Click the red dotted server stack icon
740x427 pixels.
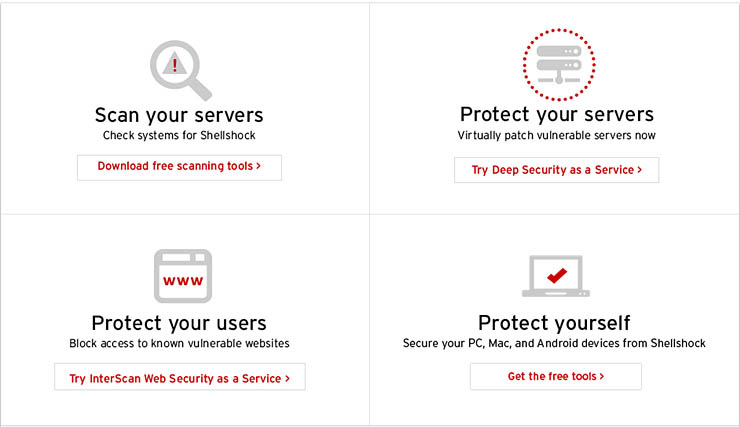[x=558, y=65]
